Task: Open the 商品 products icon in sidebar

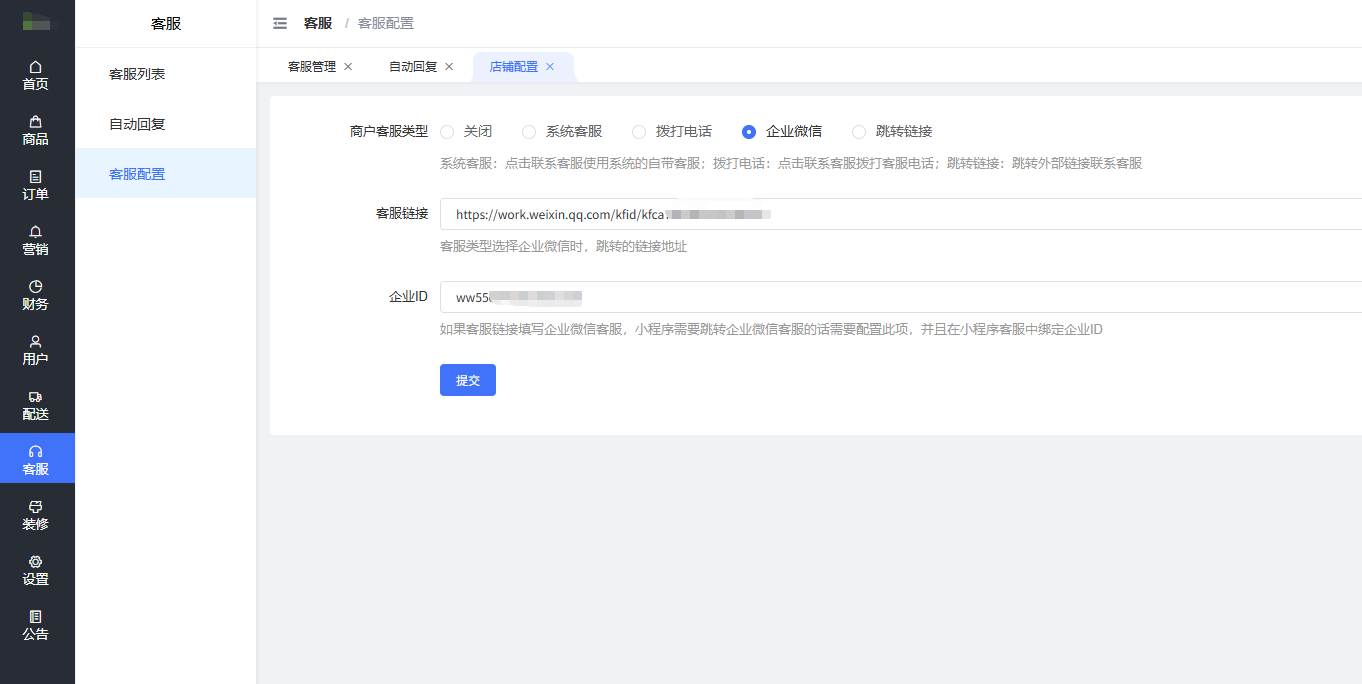Action: (x=36, y=122)
